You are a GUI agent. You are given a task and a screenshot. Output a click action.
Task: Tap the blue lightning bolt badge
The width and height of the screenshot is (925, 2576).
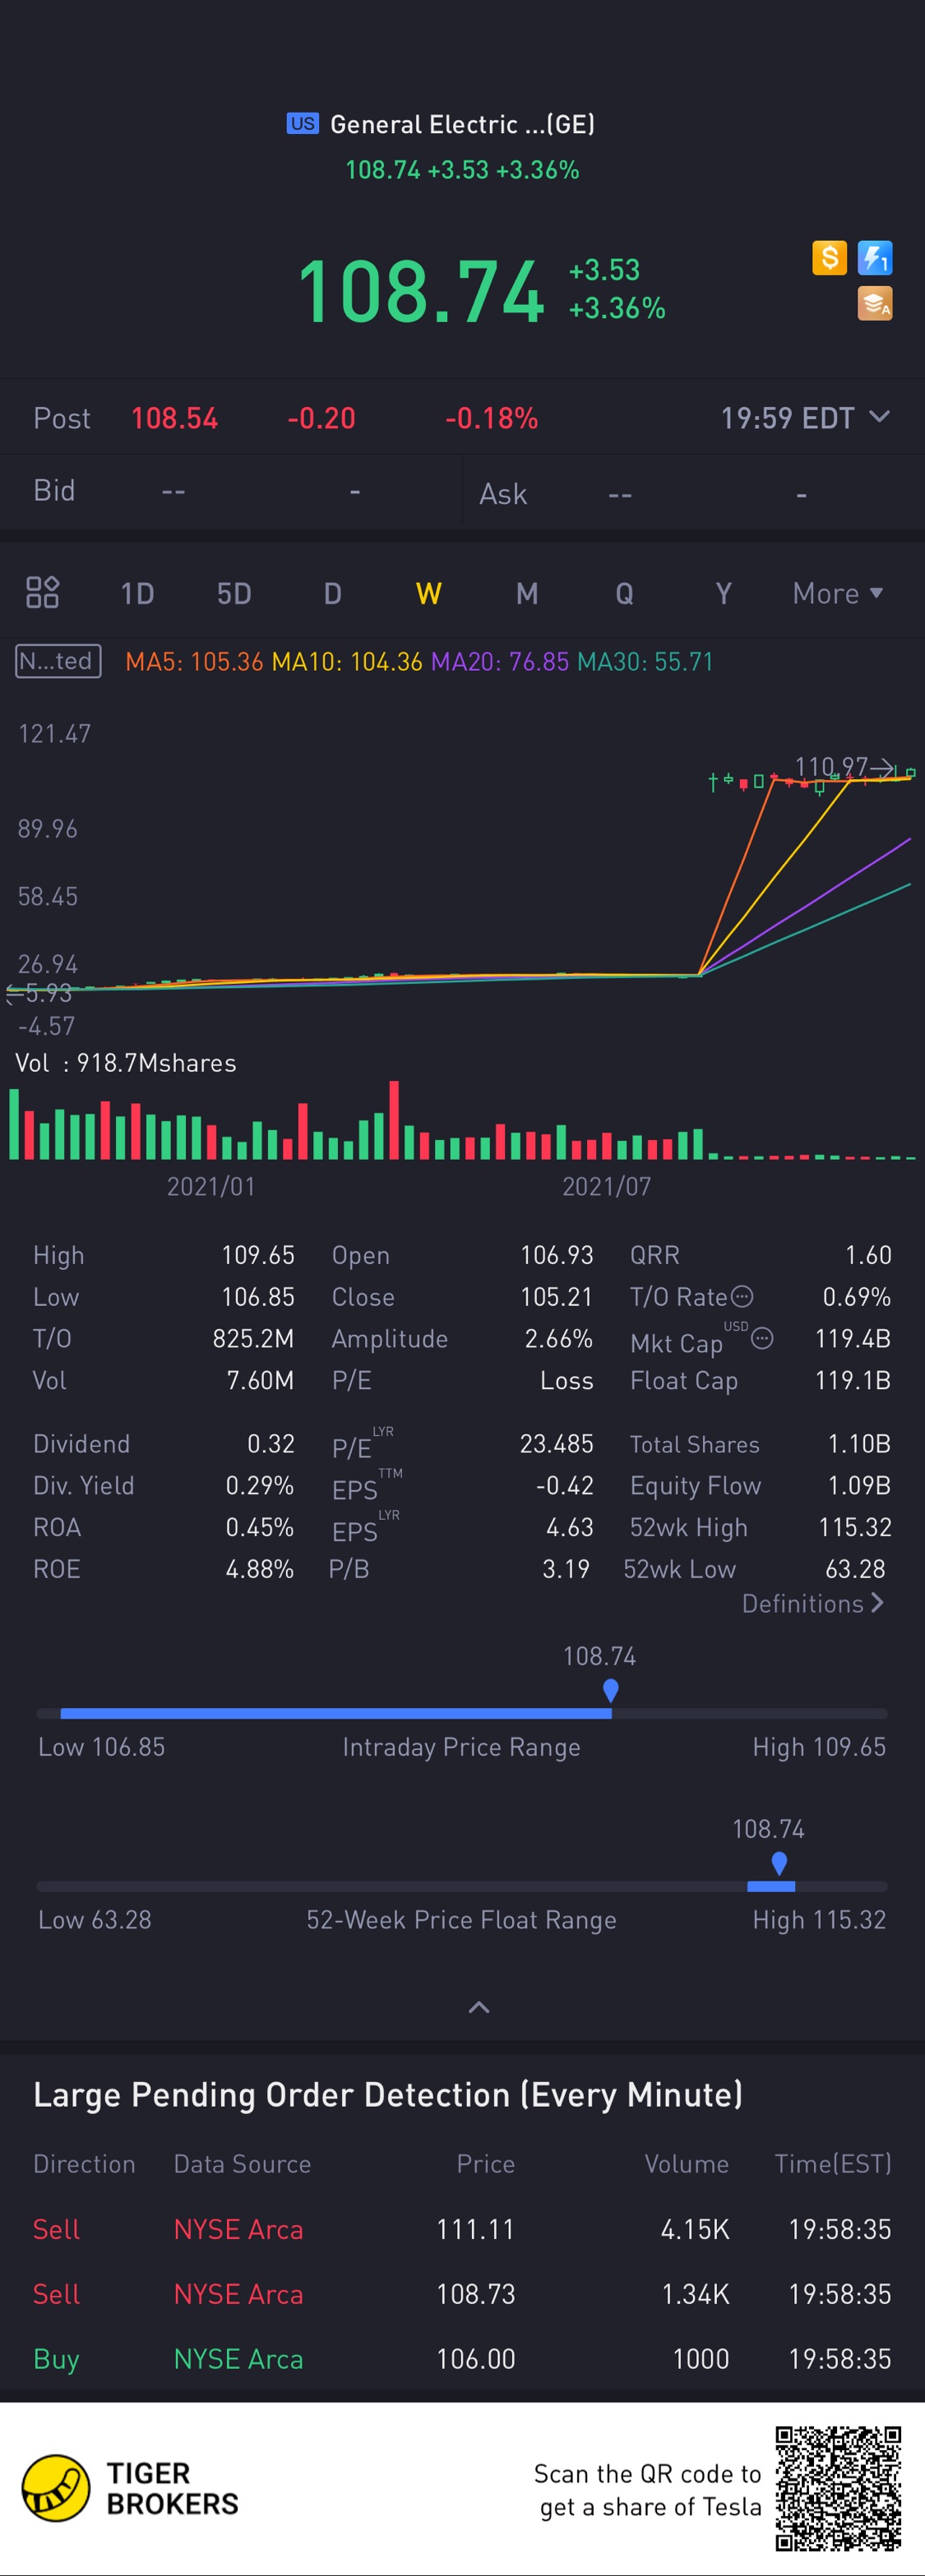point(875,258)
